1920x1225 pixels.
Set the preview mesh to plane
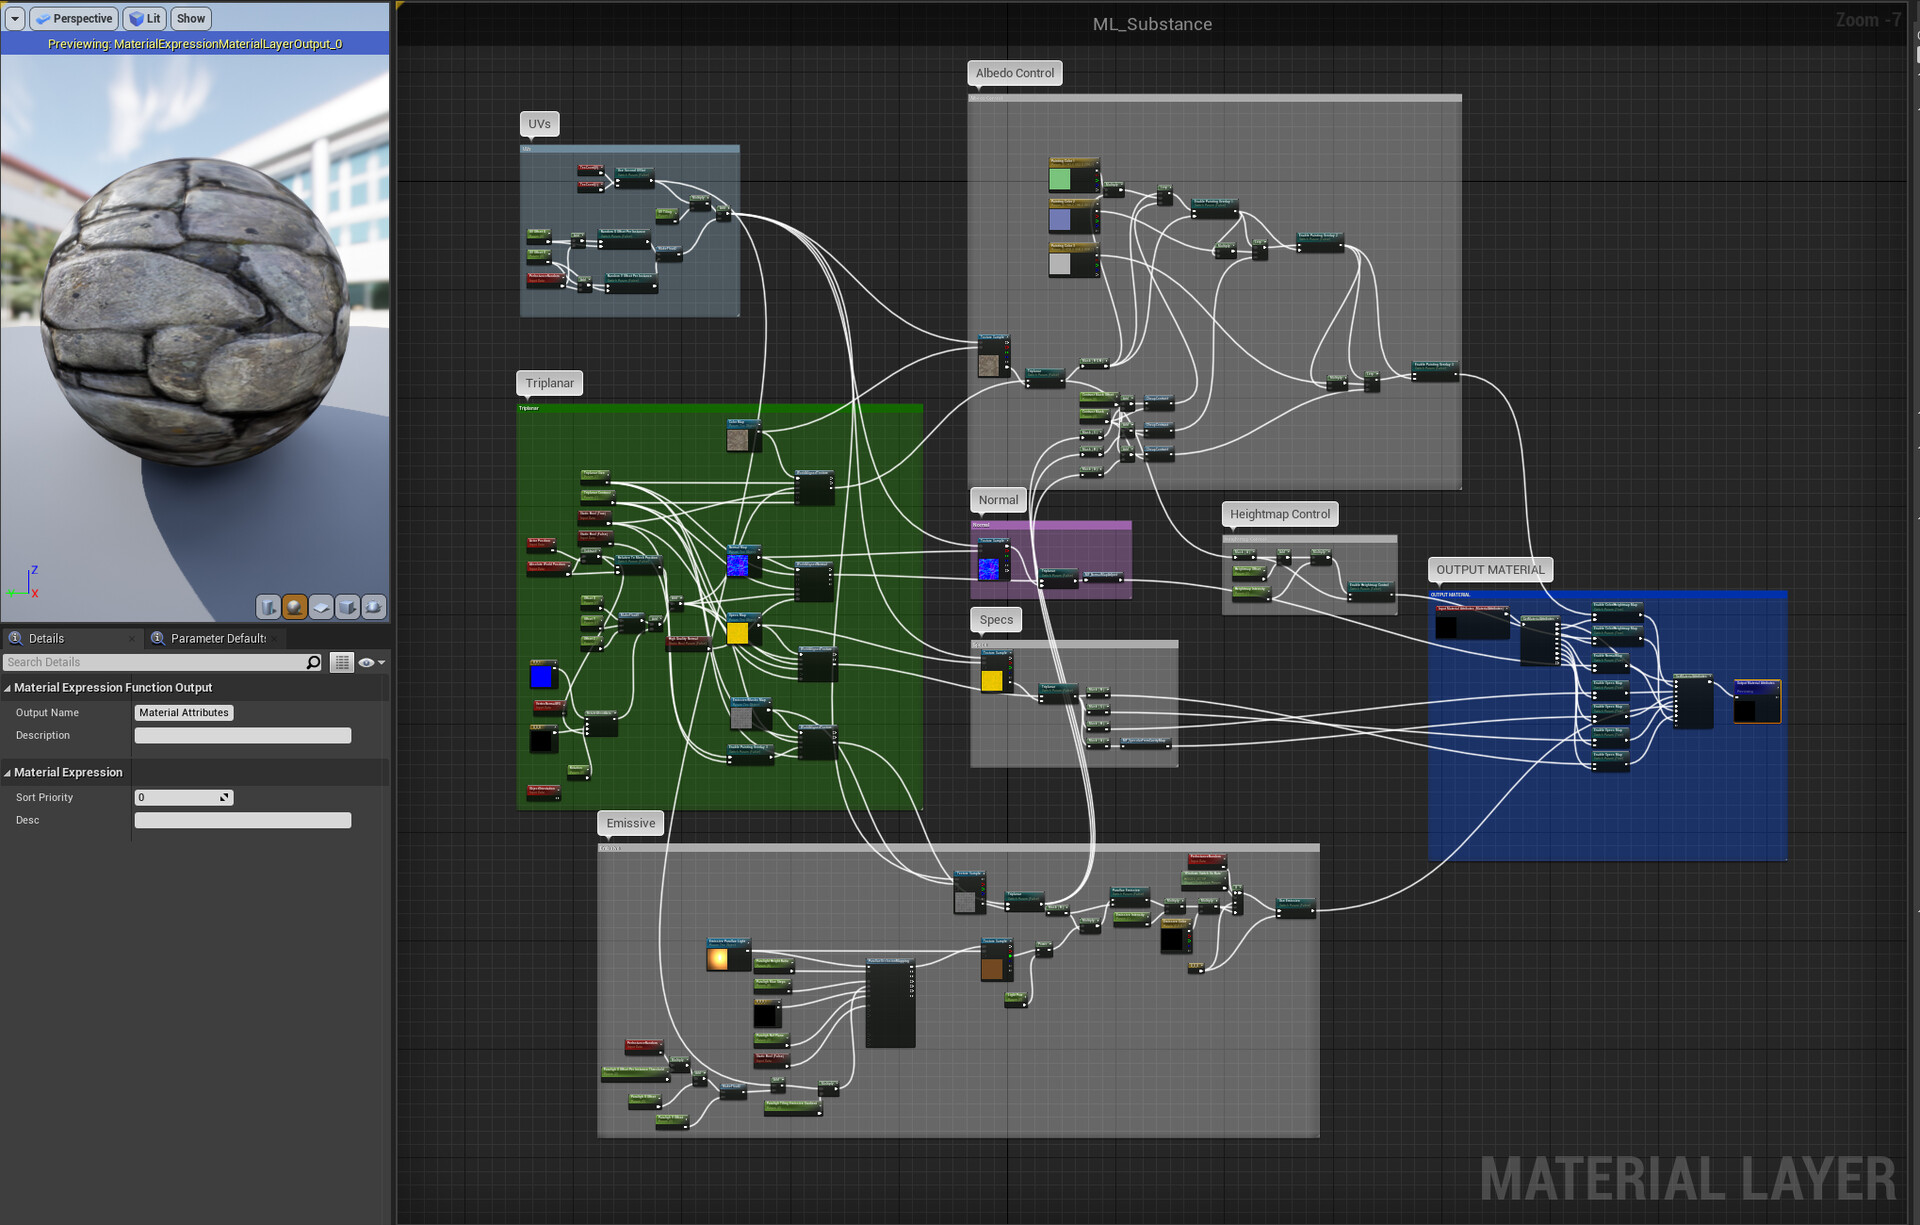click(321, 607)
